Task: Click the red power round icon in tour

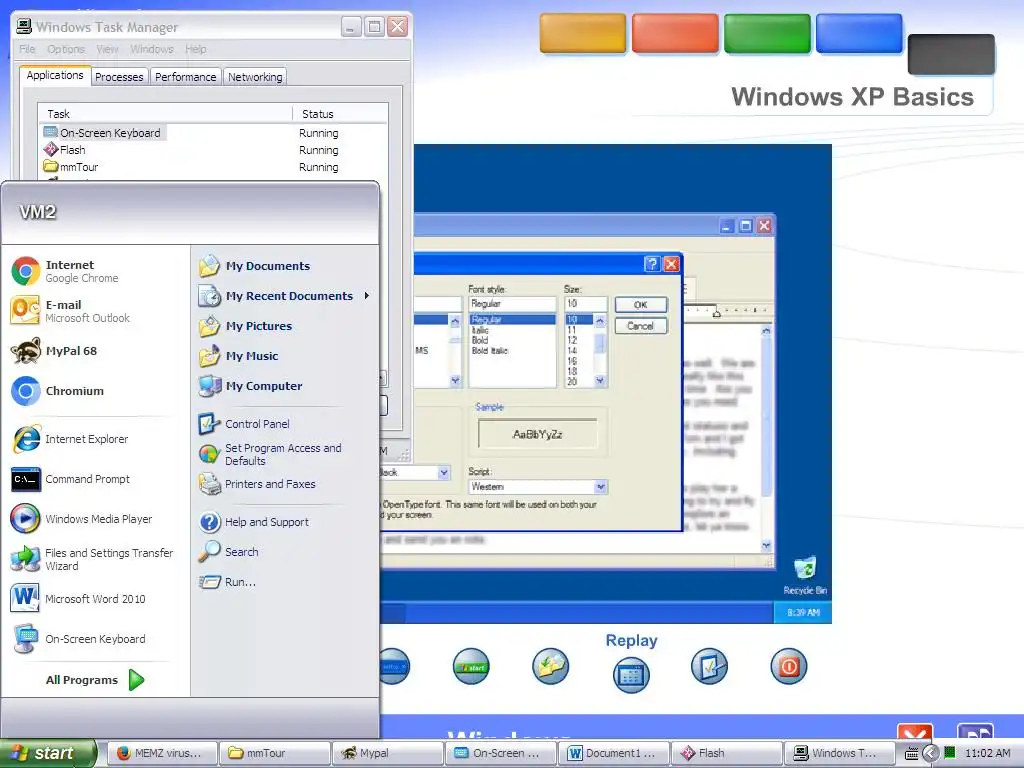Action: (x=788, y=666)
